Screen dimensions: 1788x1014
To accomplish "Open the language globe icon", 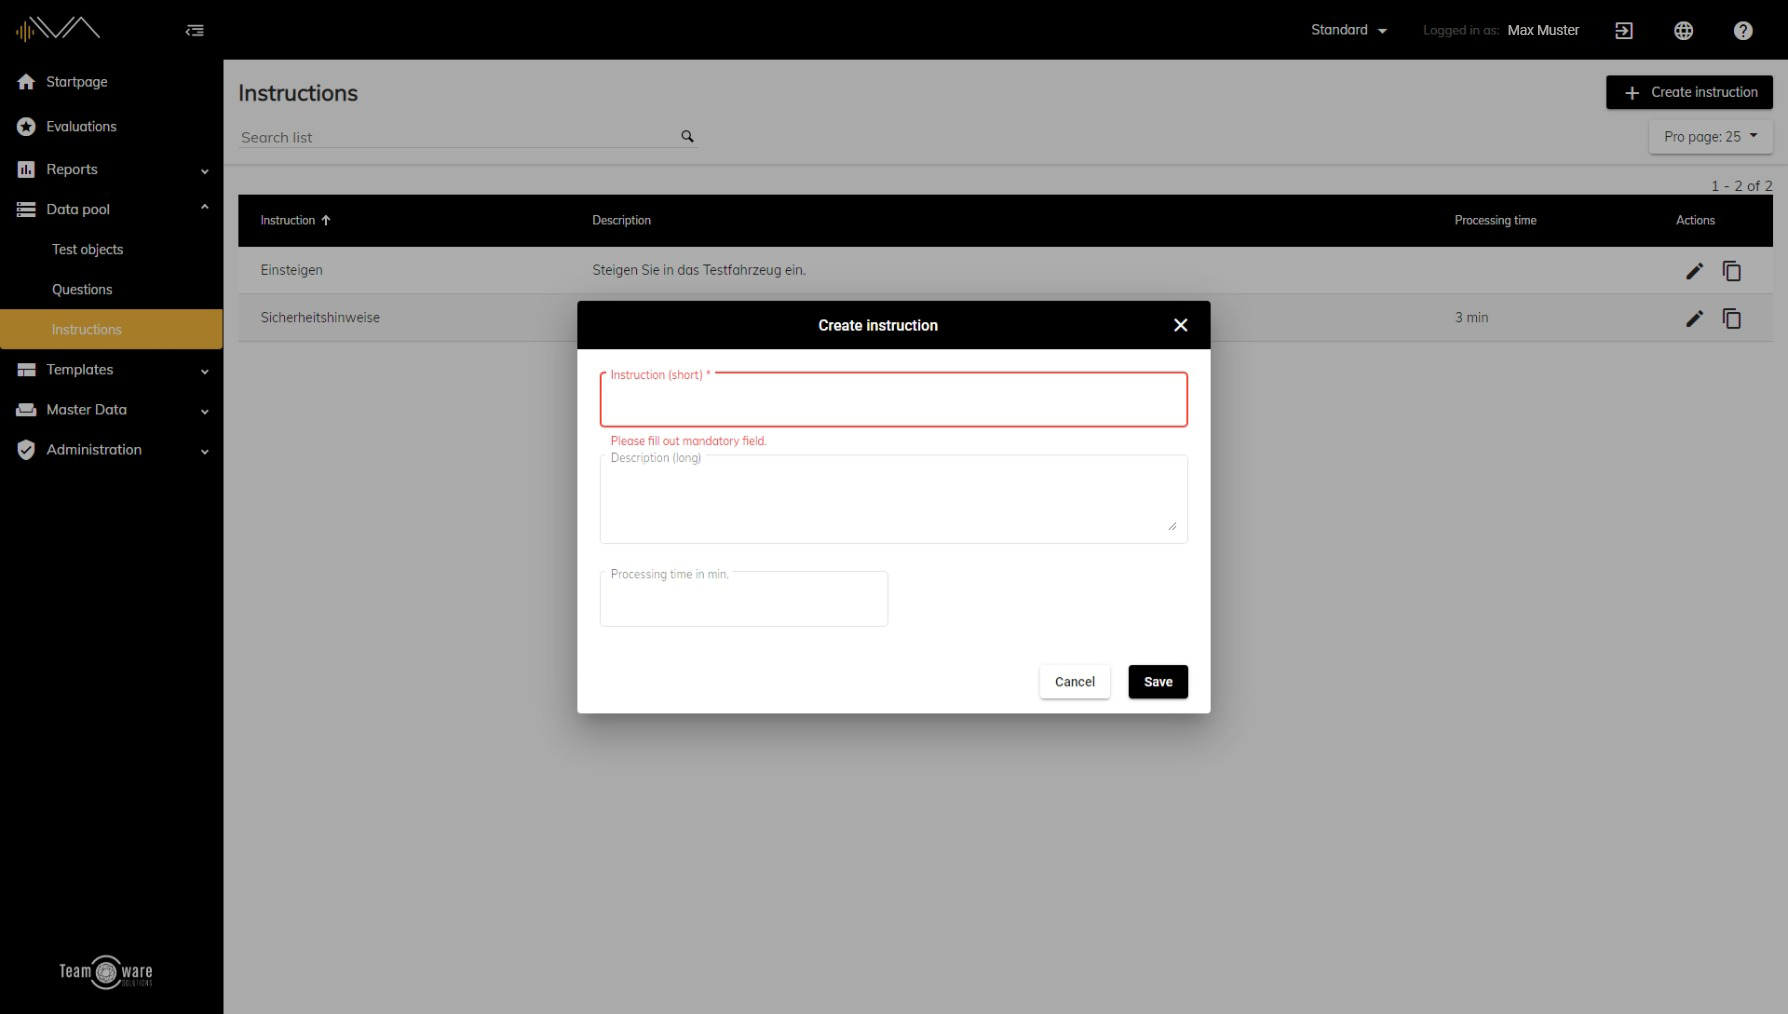I will point(1684,30).
